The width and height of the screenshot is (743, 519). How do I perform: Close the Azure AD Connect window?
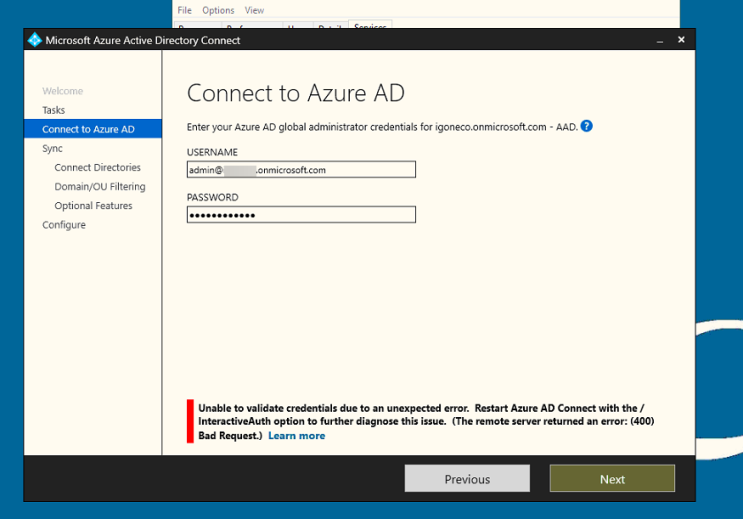pyautogui.click(x=681, y=40)
